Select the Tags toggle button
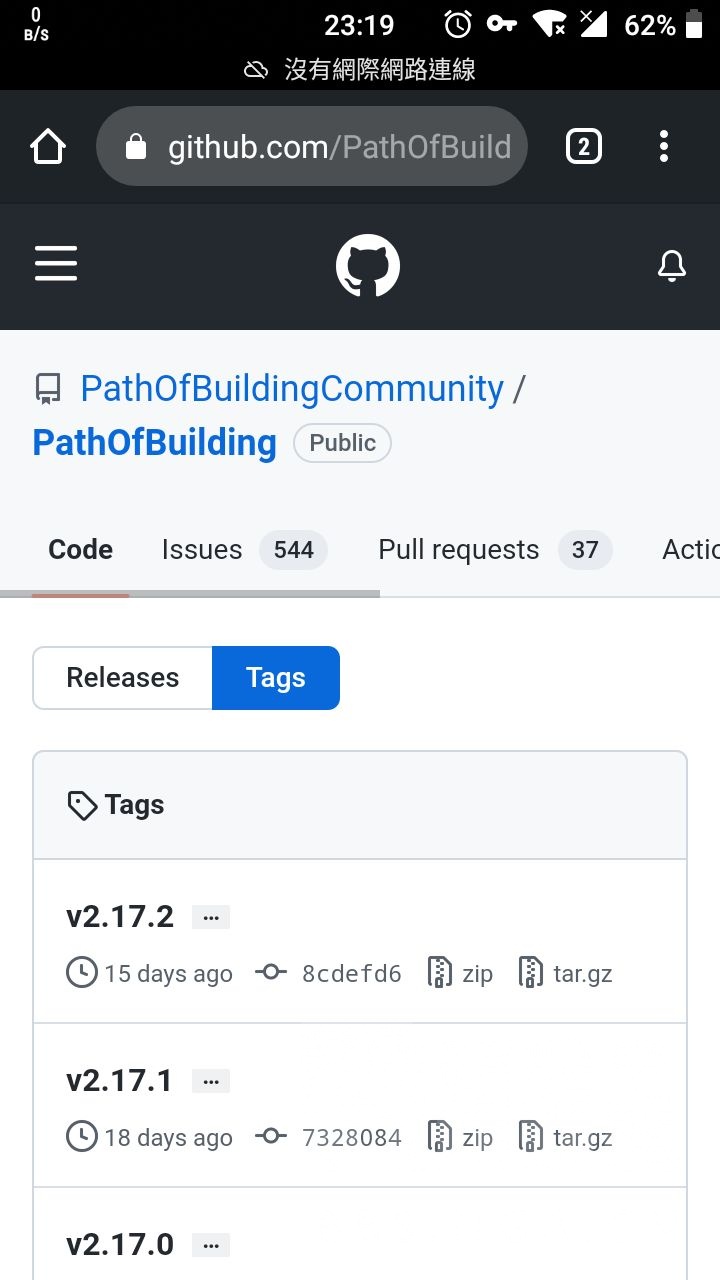Viewport: 720px width, 1280px height. (x=275, y=678)
